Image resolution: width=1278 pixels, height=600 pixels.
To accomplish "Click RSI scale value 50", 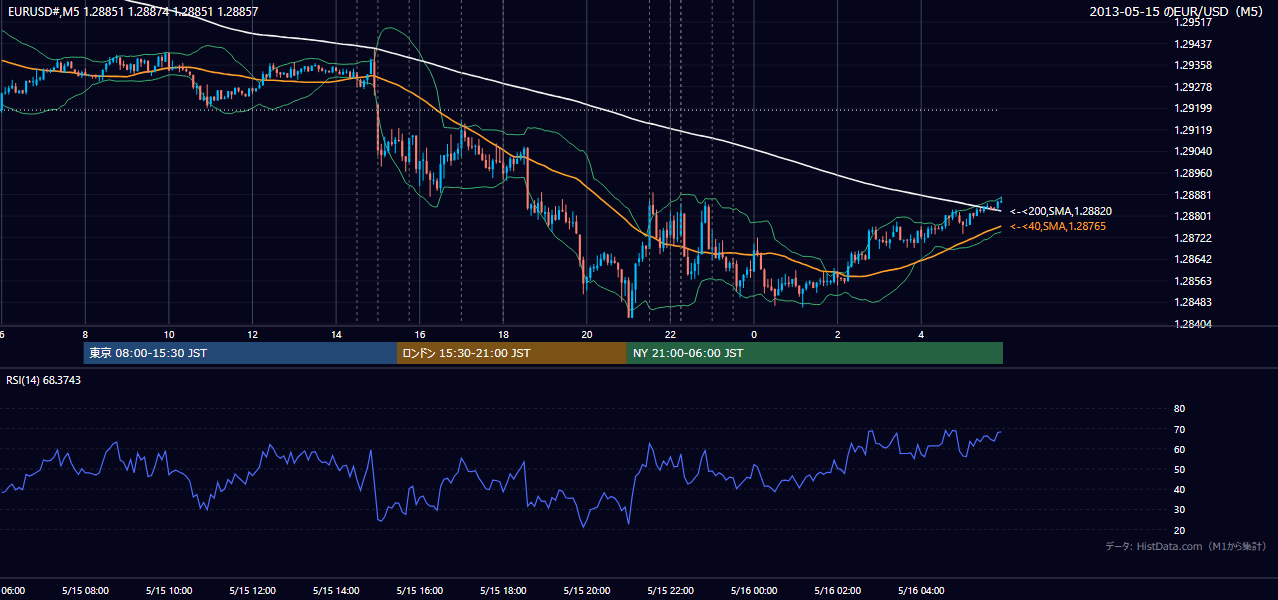I will click(x=1179, y=470).
